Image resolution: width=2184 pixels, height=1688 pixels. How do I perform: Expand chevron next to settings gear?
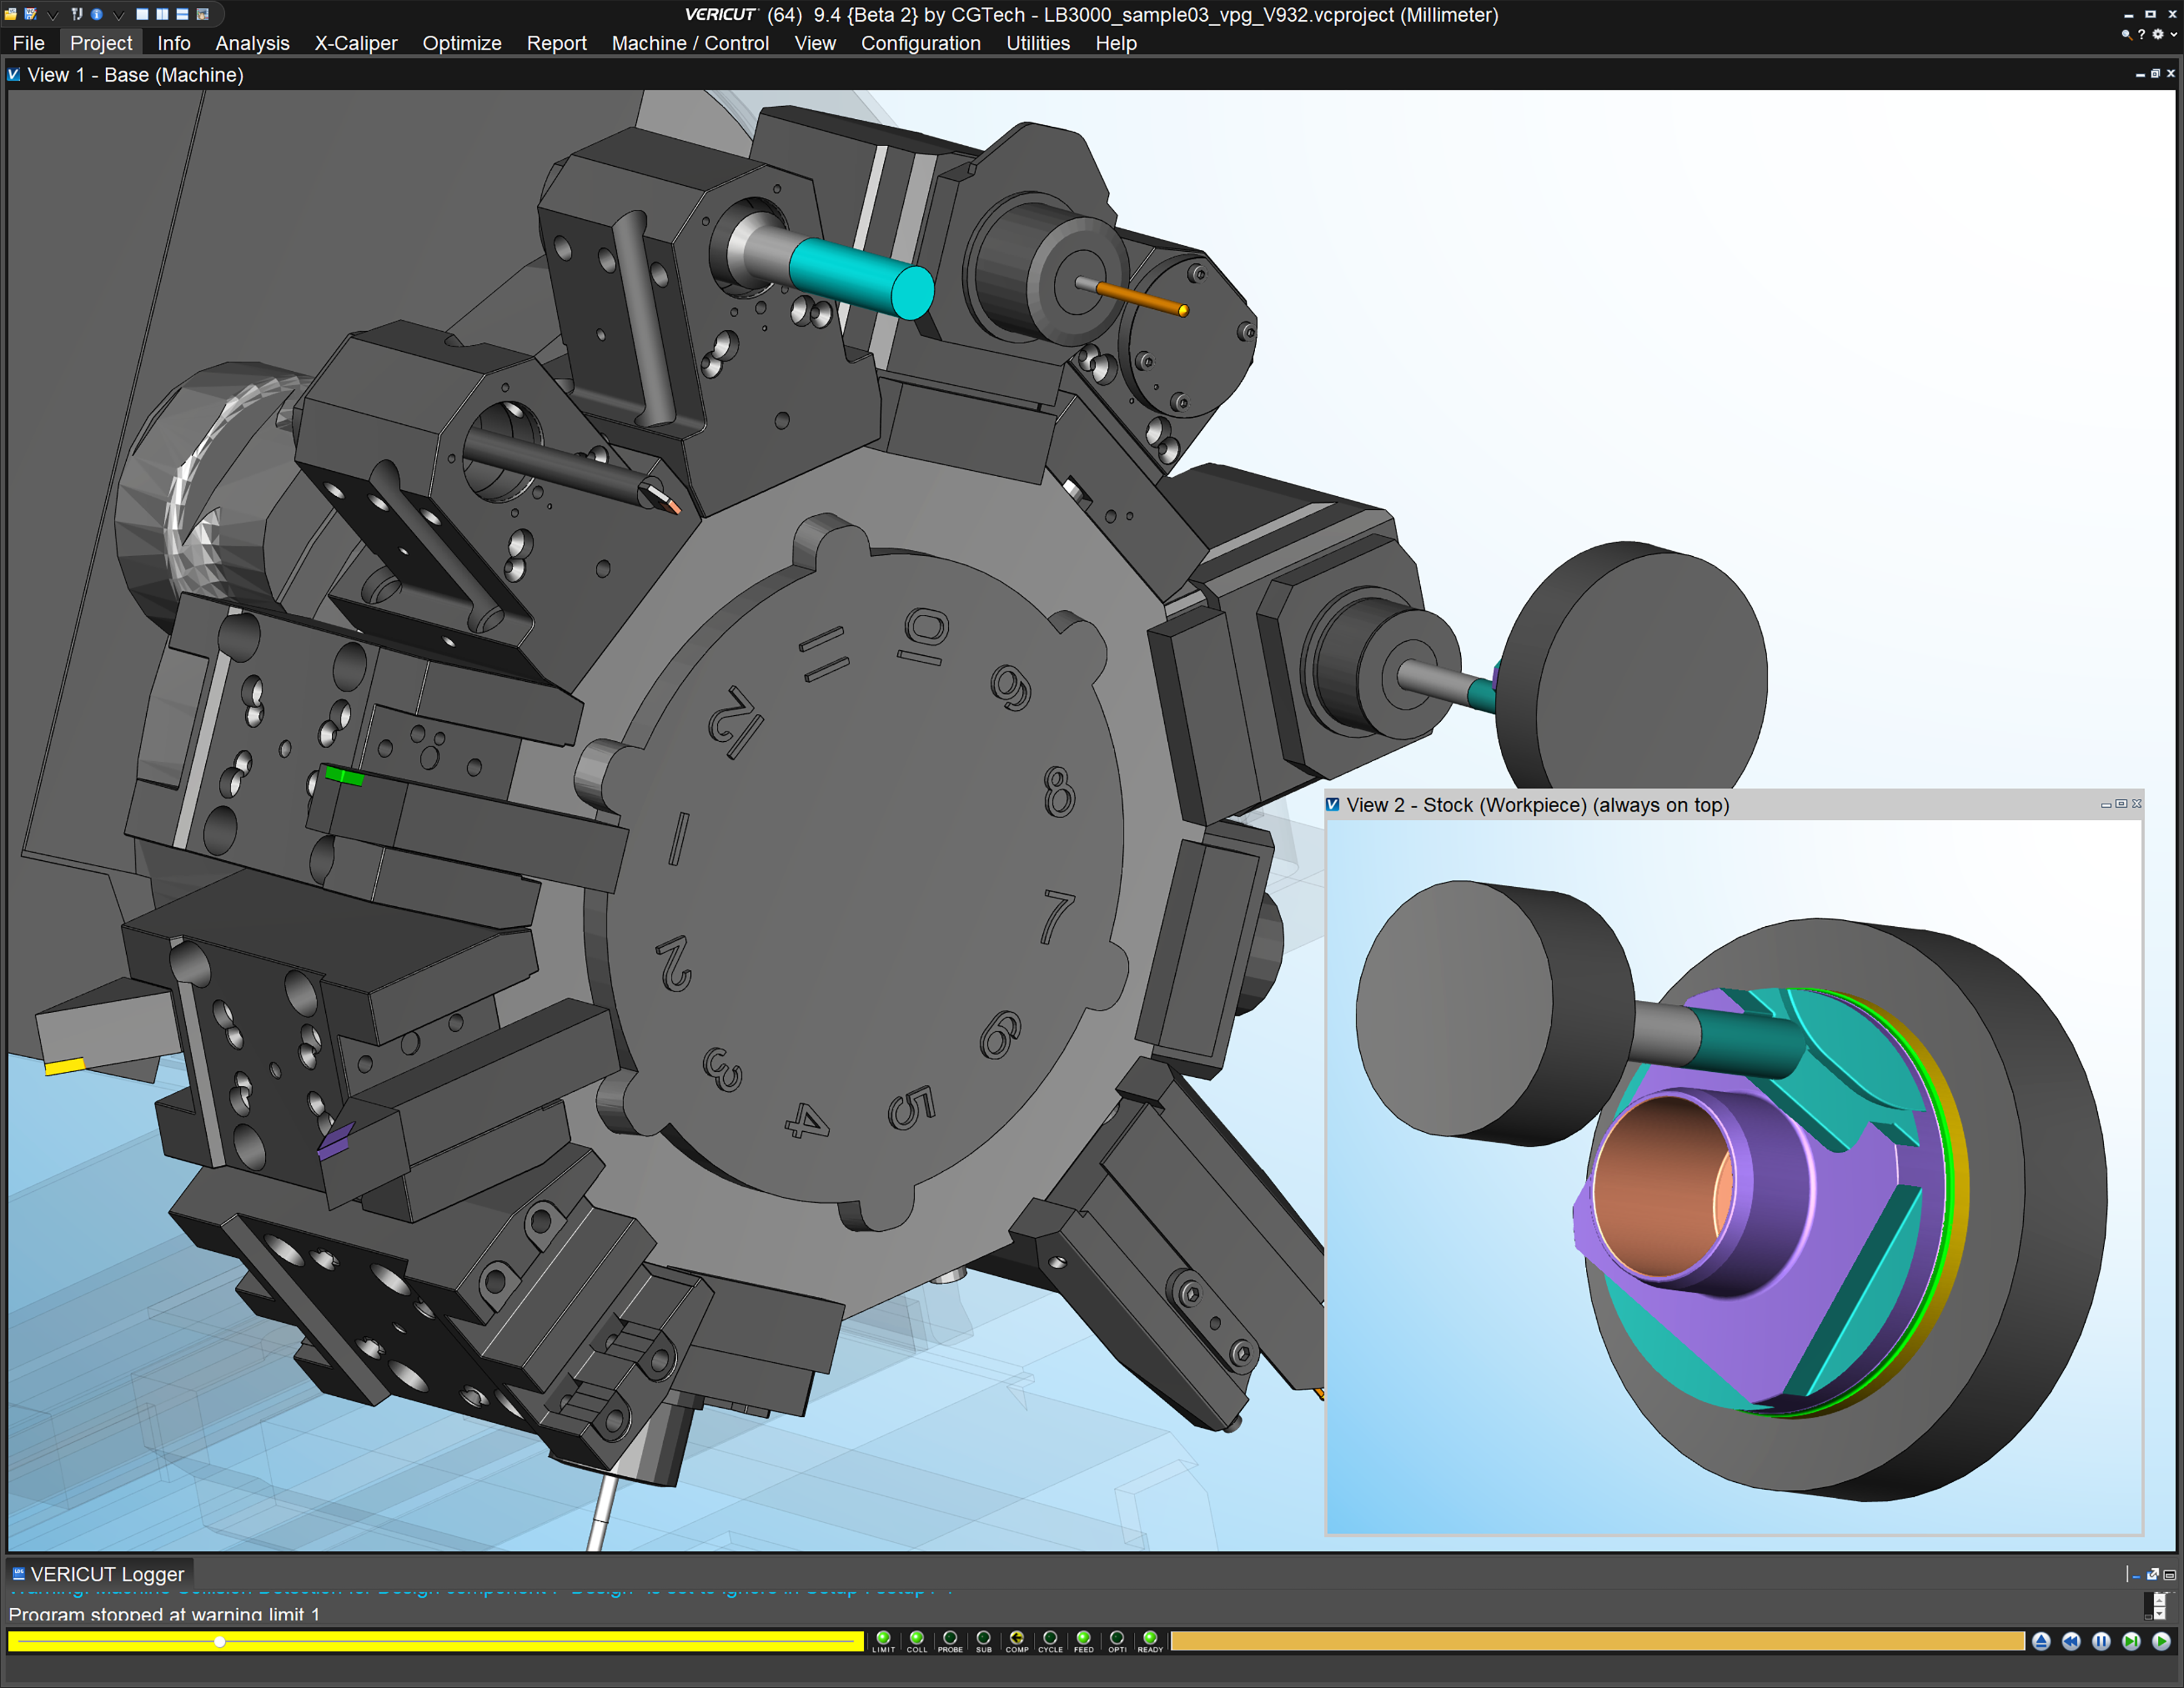(2173, 34)
